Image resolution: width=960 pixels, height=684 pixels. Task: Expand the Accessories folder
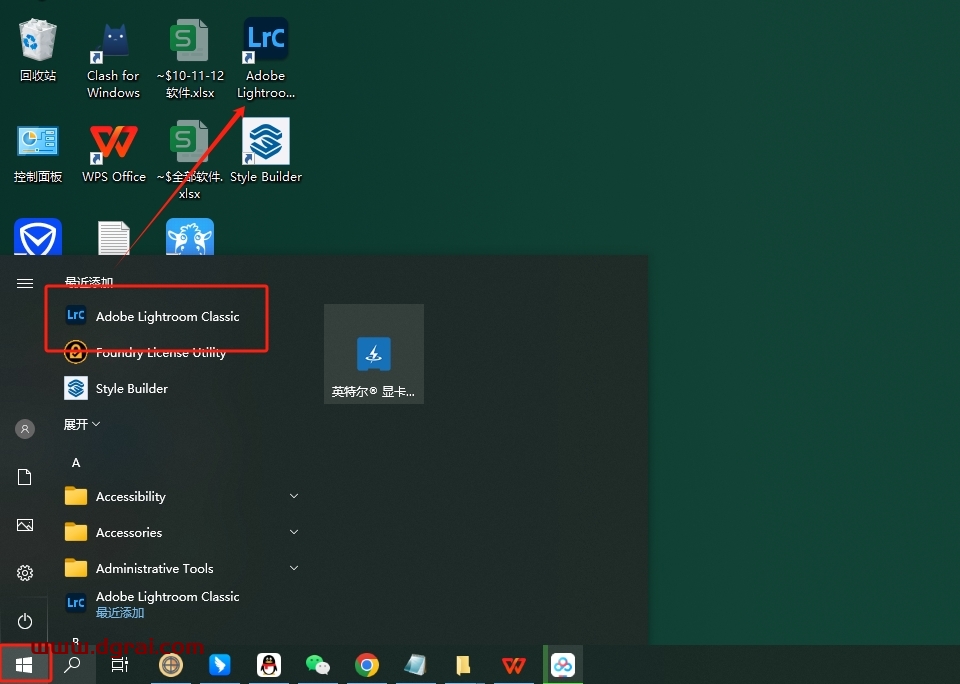tap(181, 533)
